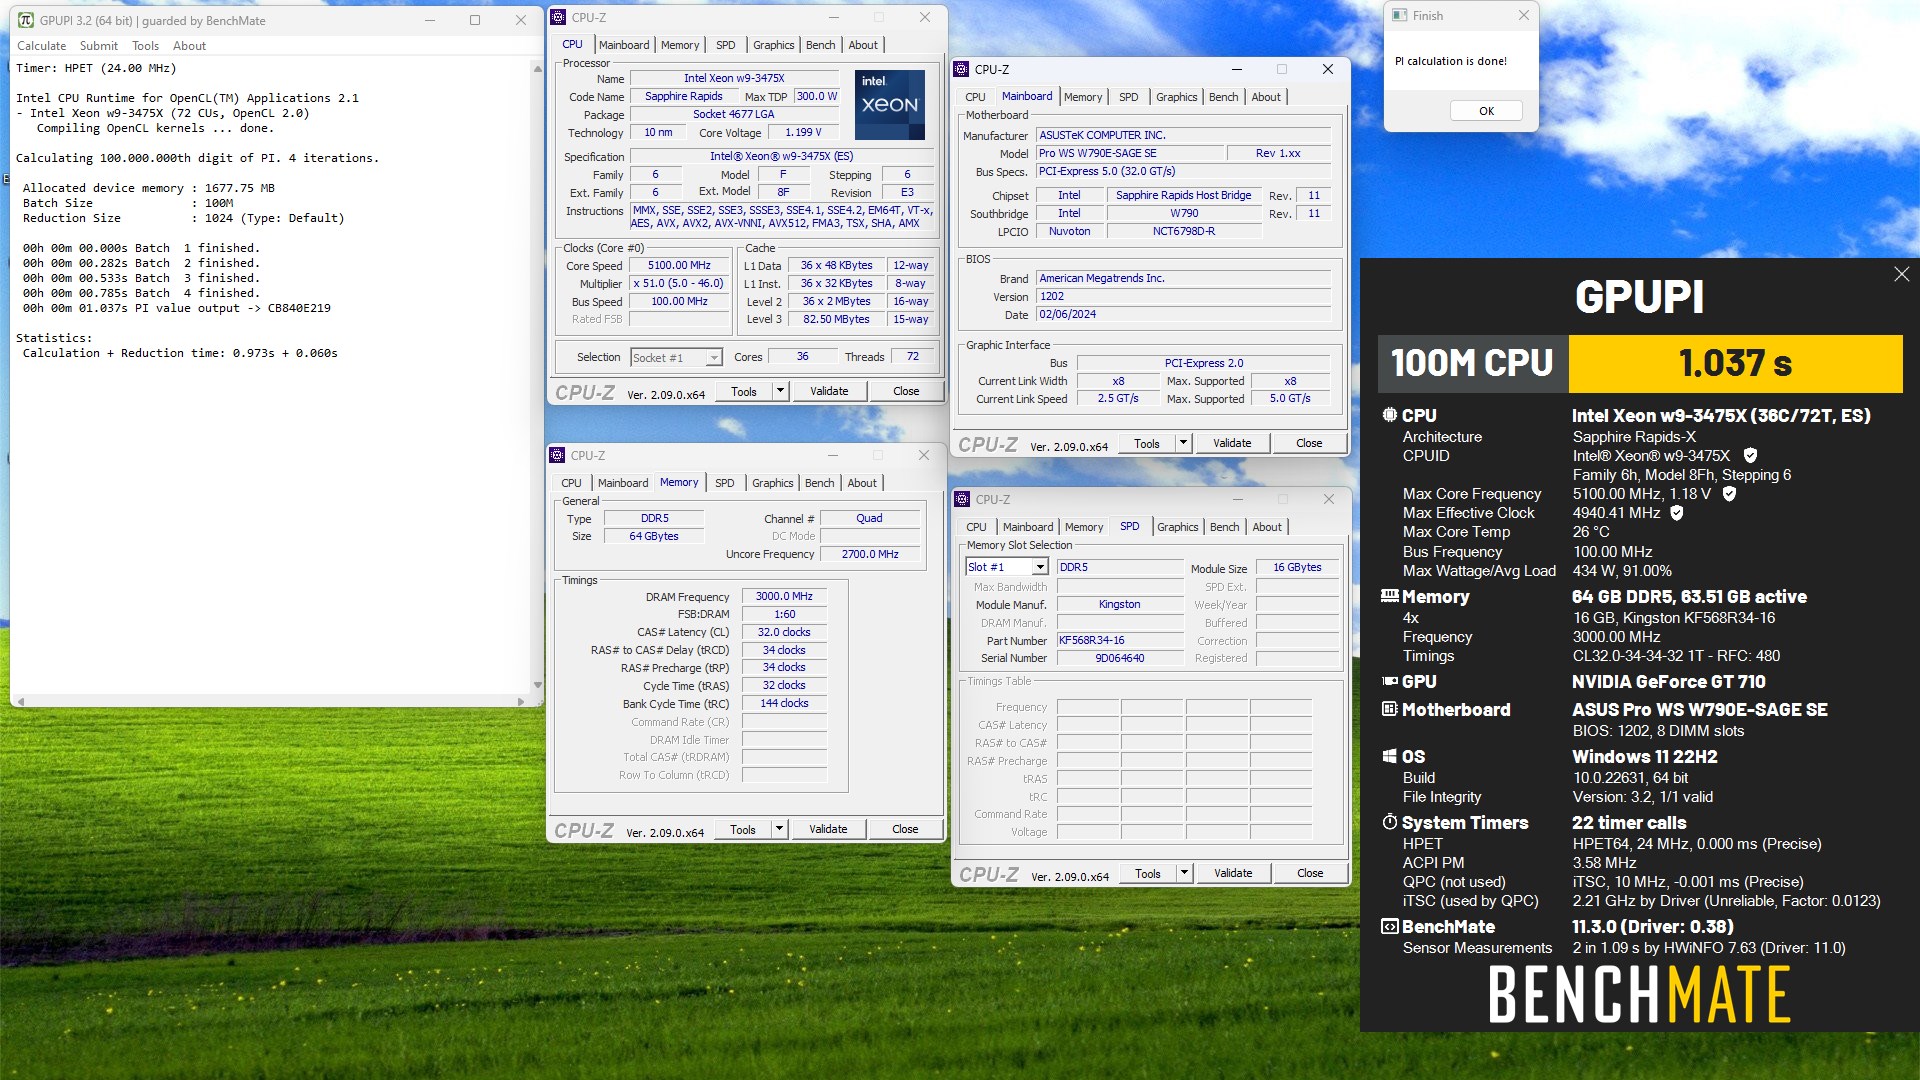Click the CPU-Z app icon in SPD window

(962, 499)
